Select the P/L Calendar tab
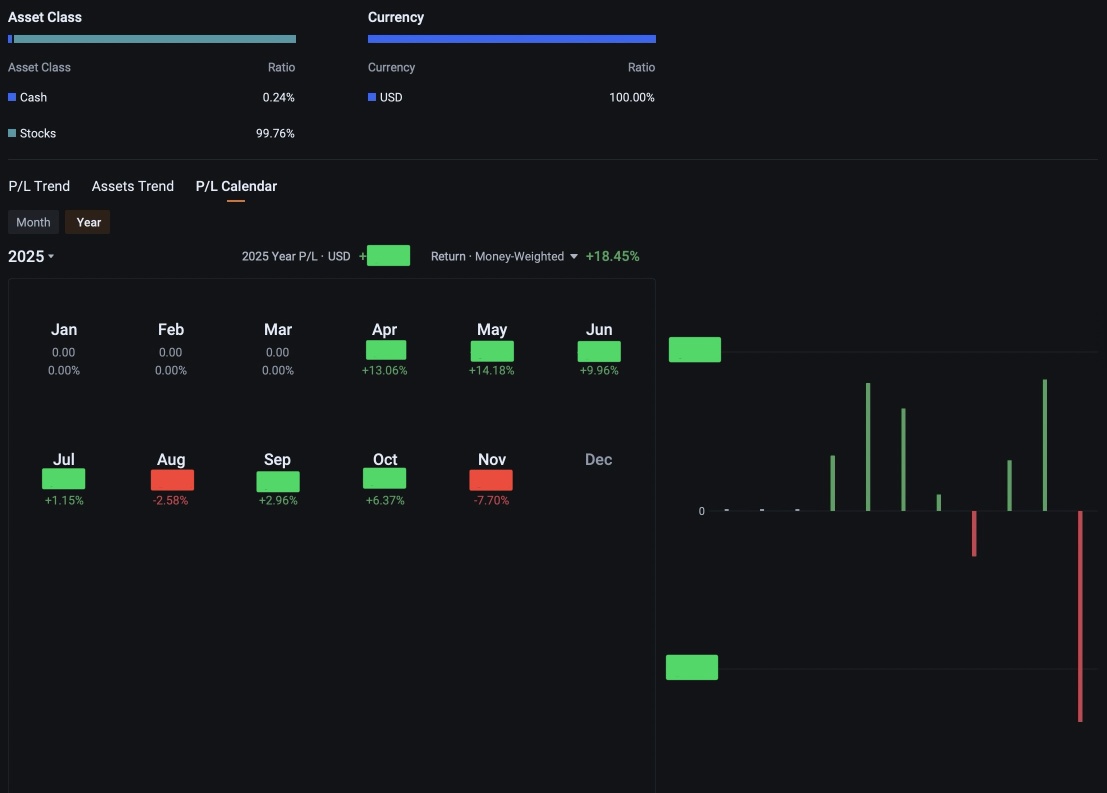The height and width of the screenshot is (793, 1107). click(x=236, y=186)
